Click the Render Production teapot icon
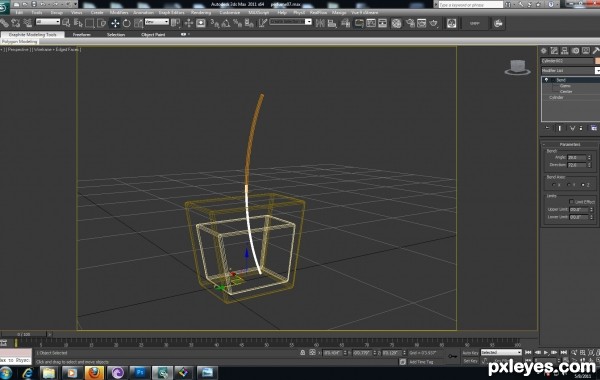Viewport: 600px width, 380px height. coord(434,23)
